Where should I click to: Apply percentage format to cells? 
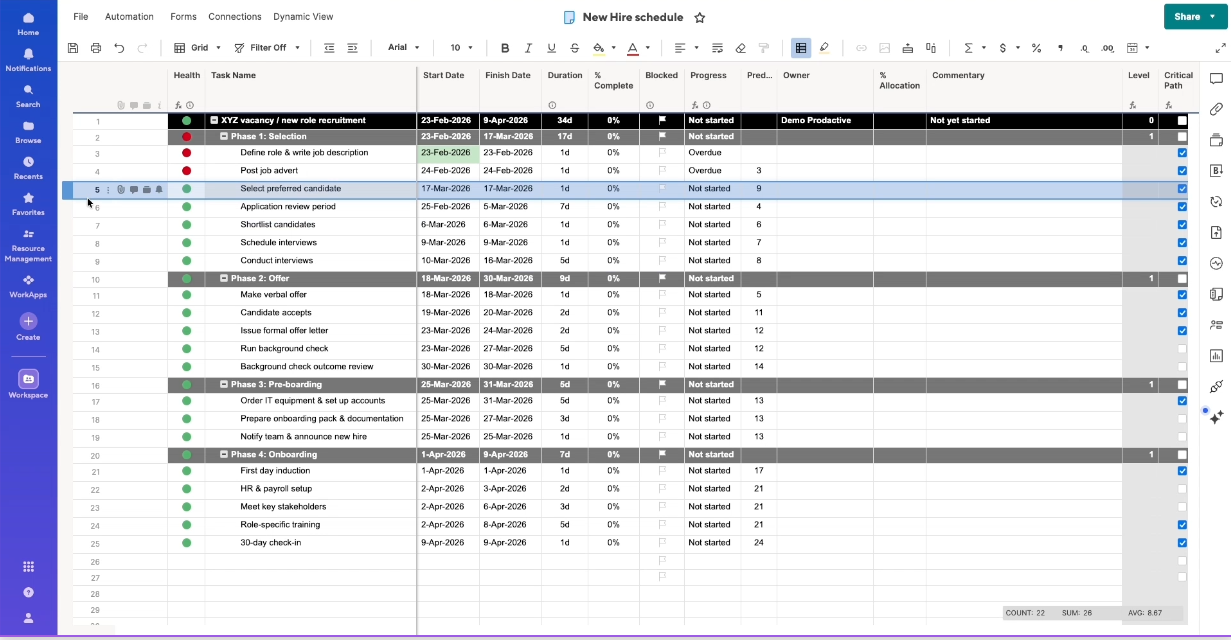[x=1036, y=48]
